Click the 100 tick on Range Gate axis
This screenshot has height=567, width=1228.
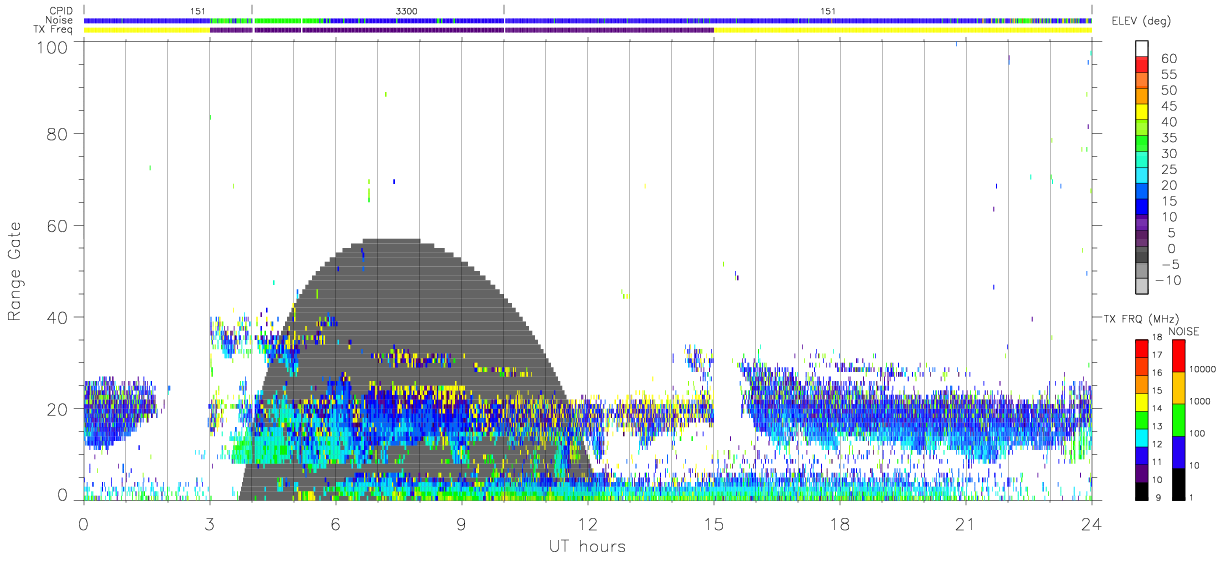[x=52, y=47]
